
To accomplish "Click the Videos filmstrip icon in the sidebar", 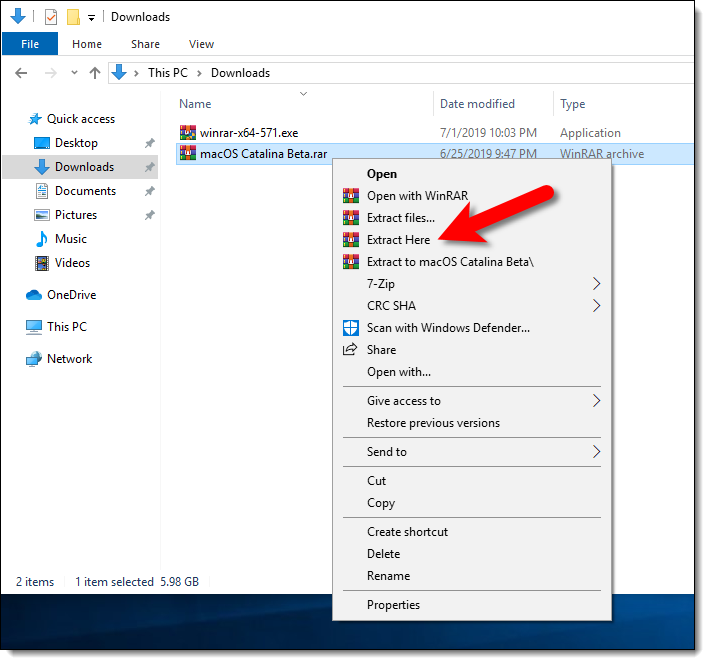I will point(42,263).
